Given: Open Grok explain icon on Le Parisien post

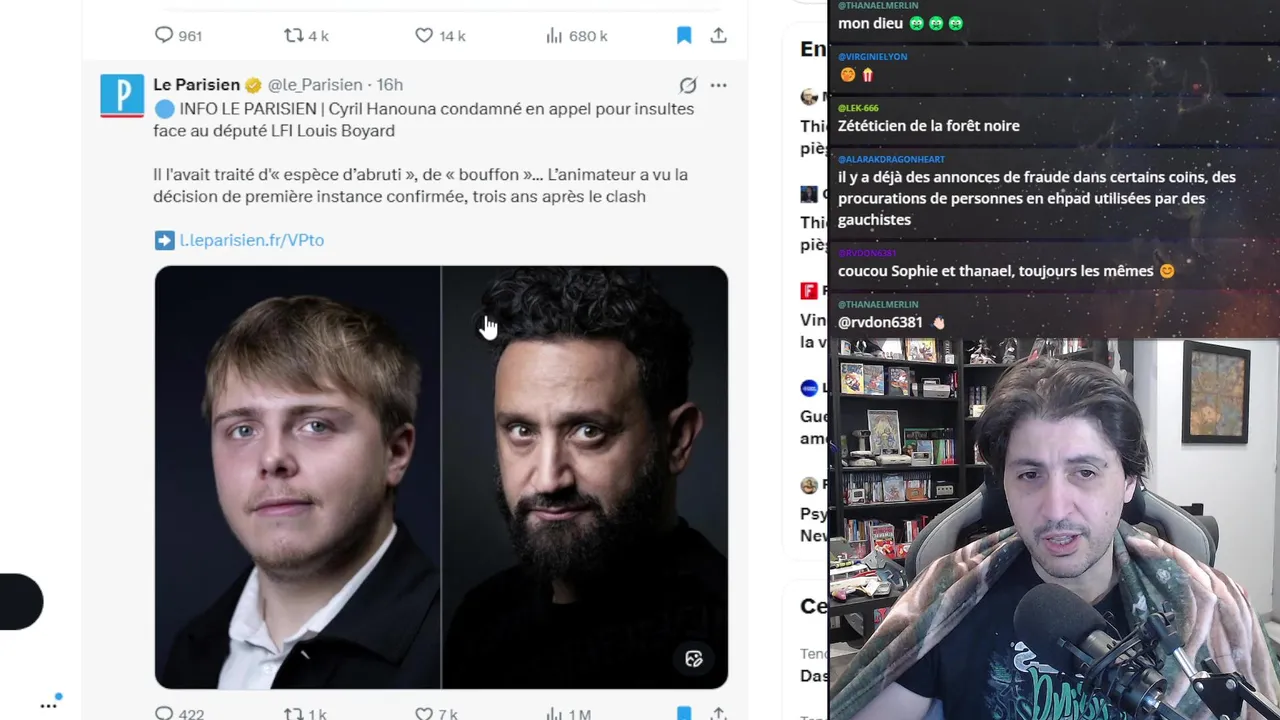Looking at the screenshot, I should click(688, 85).
